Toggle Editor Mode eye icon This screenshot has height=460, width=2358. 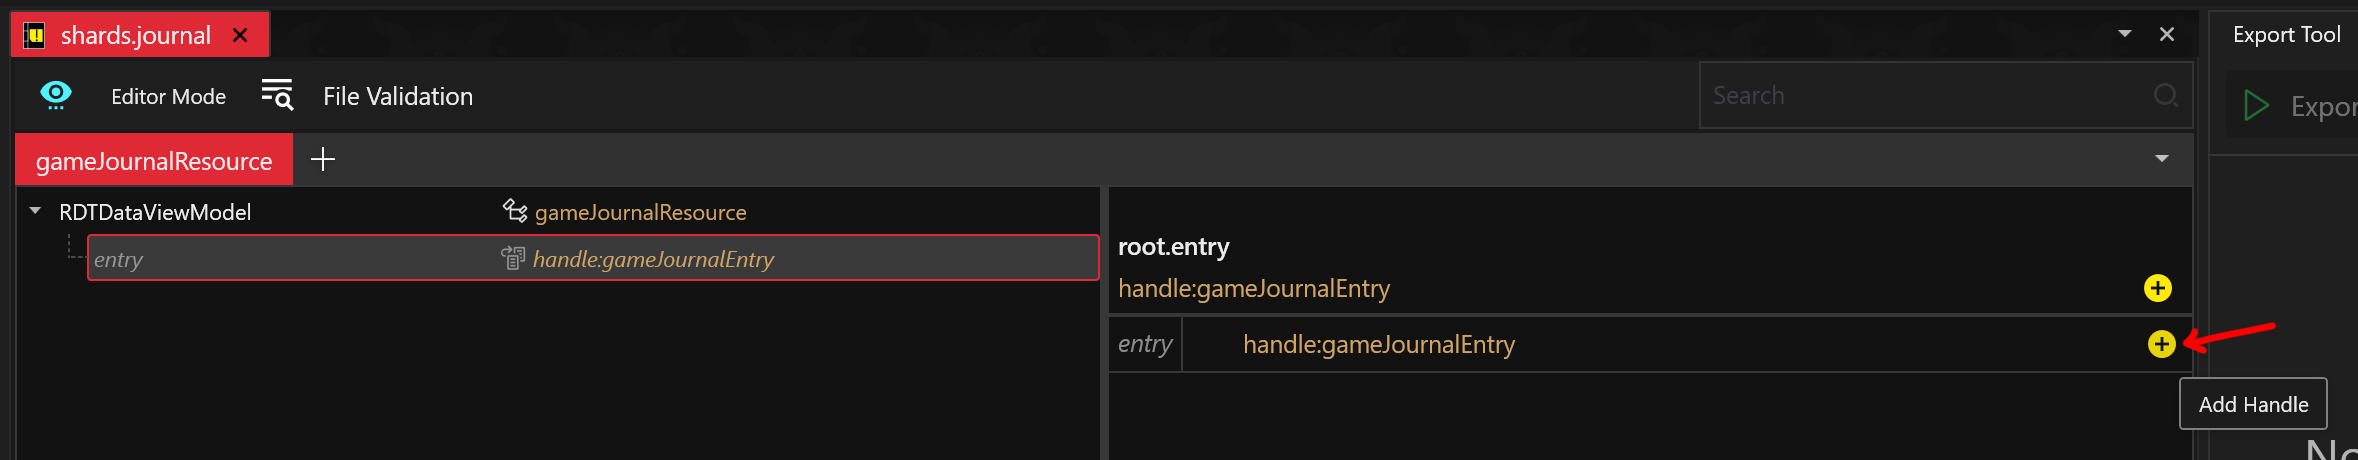point(56,95)
